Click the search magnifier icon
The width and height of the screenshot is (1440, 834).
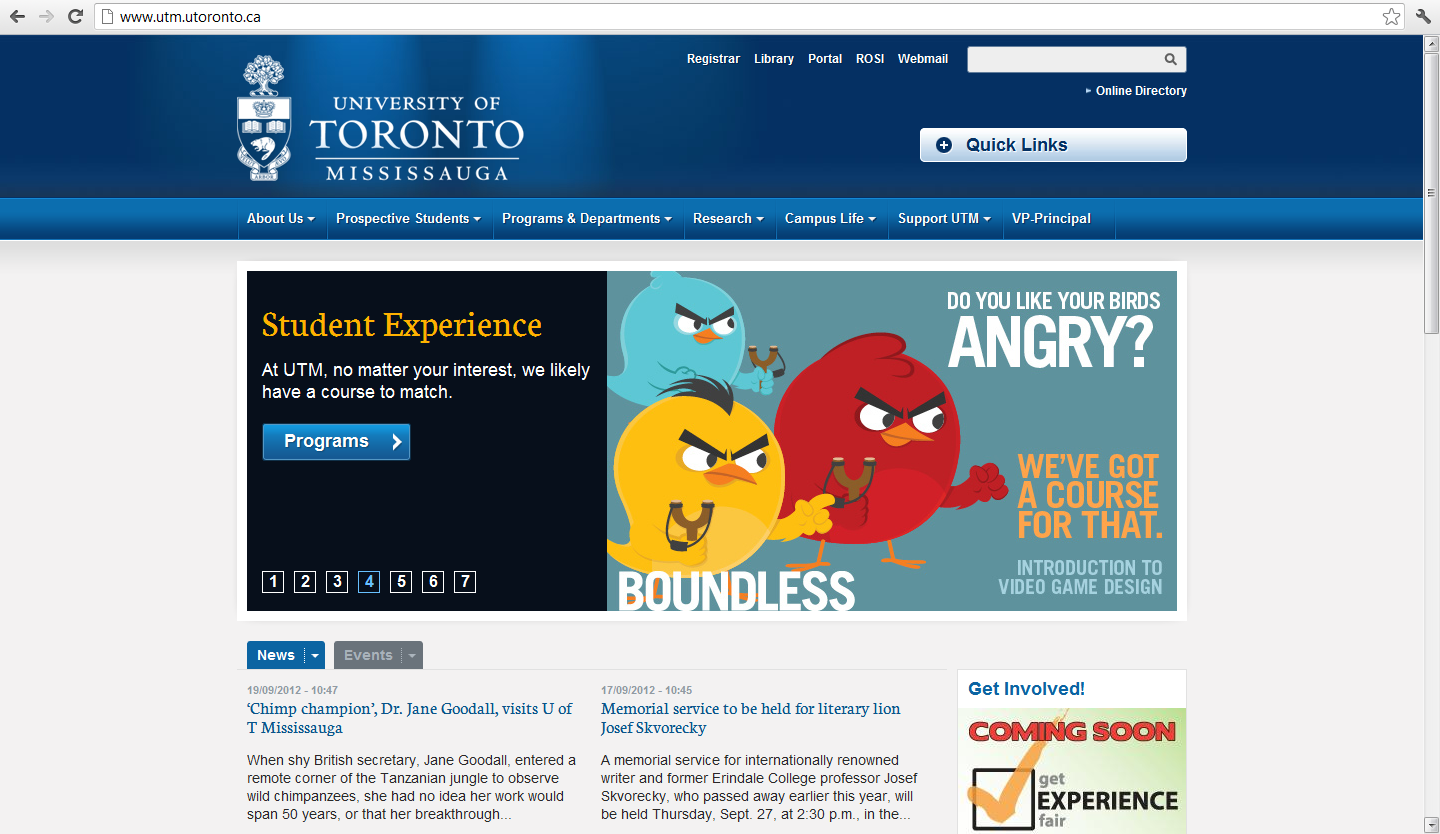[x=1170, y=59]
